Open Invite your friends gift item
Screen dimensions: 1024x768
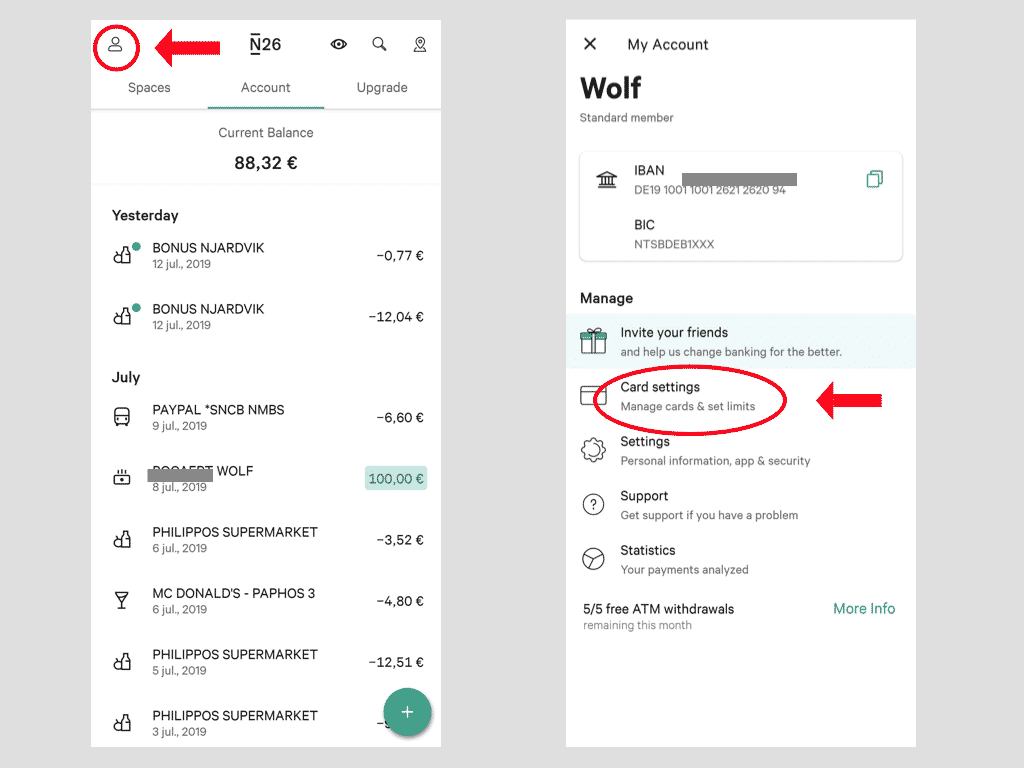tap(674, 341)
